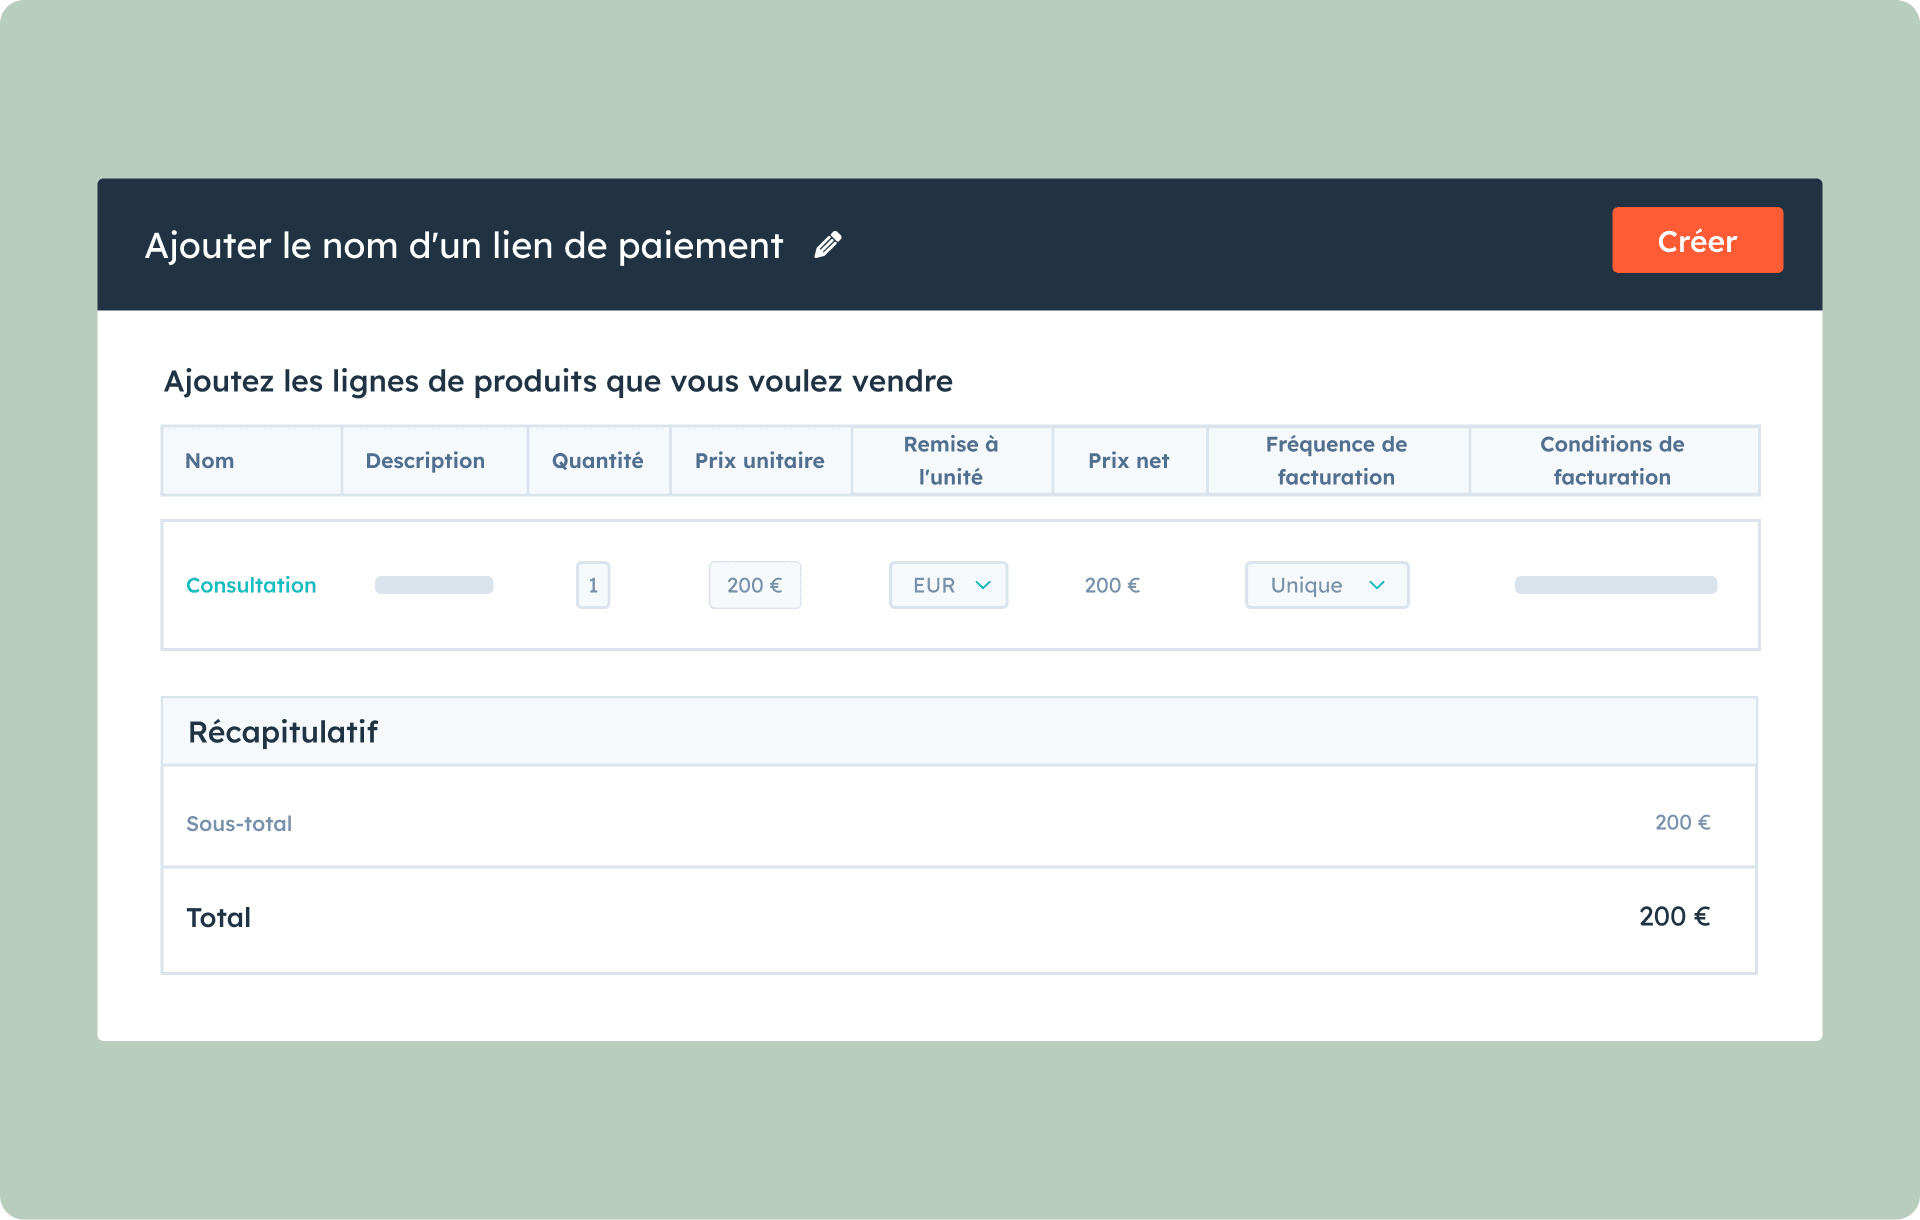
Task: Click the quantity input field showing 1
Action: 593,585
